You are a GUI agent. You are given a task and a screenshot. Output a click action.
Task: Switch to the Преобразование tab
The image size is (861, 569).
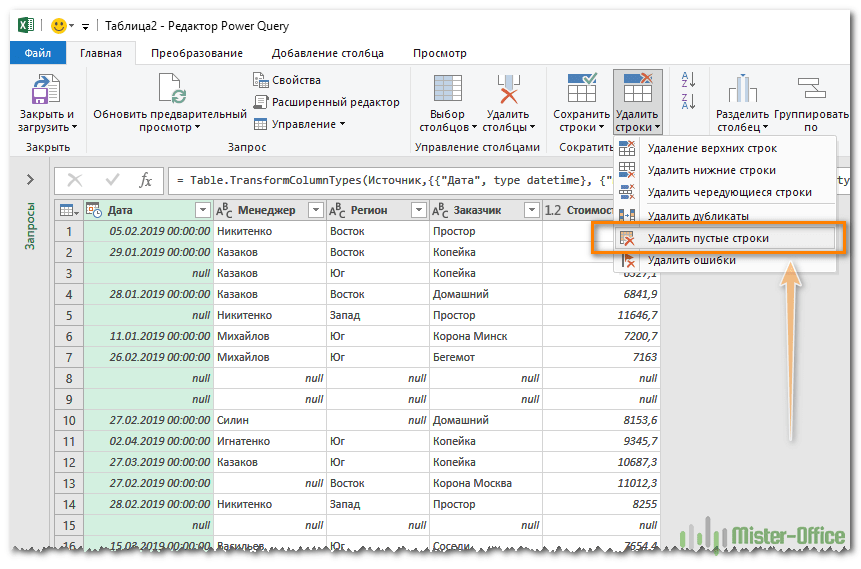pyautogui.click(x=196, y=53)
